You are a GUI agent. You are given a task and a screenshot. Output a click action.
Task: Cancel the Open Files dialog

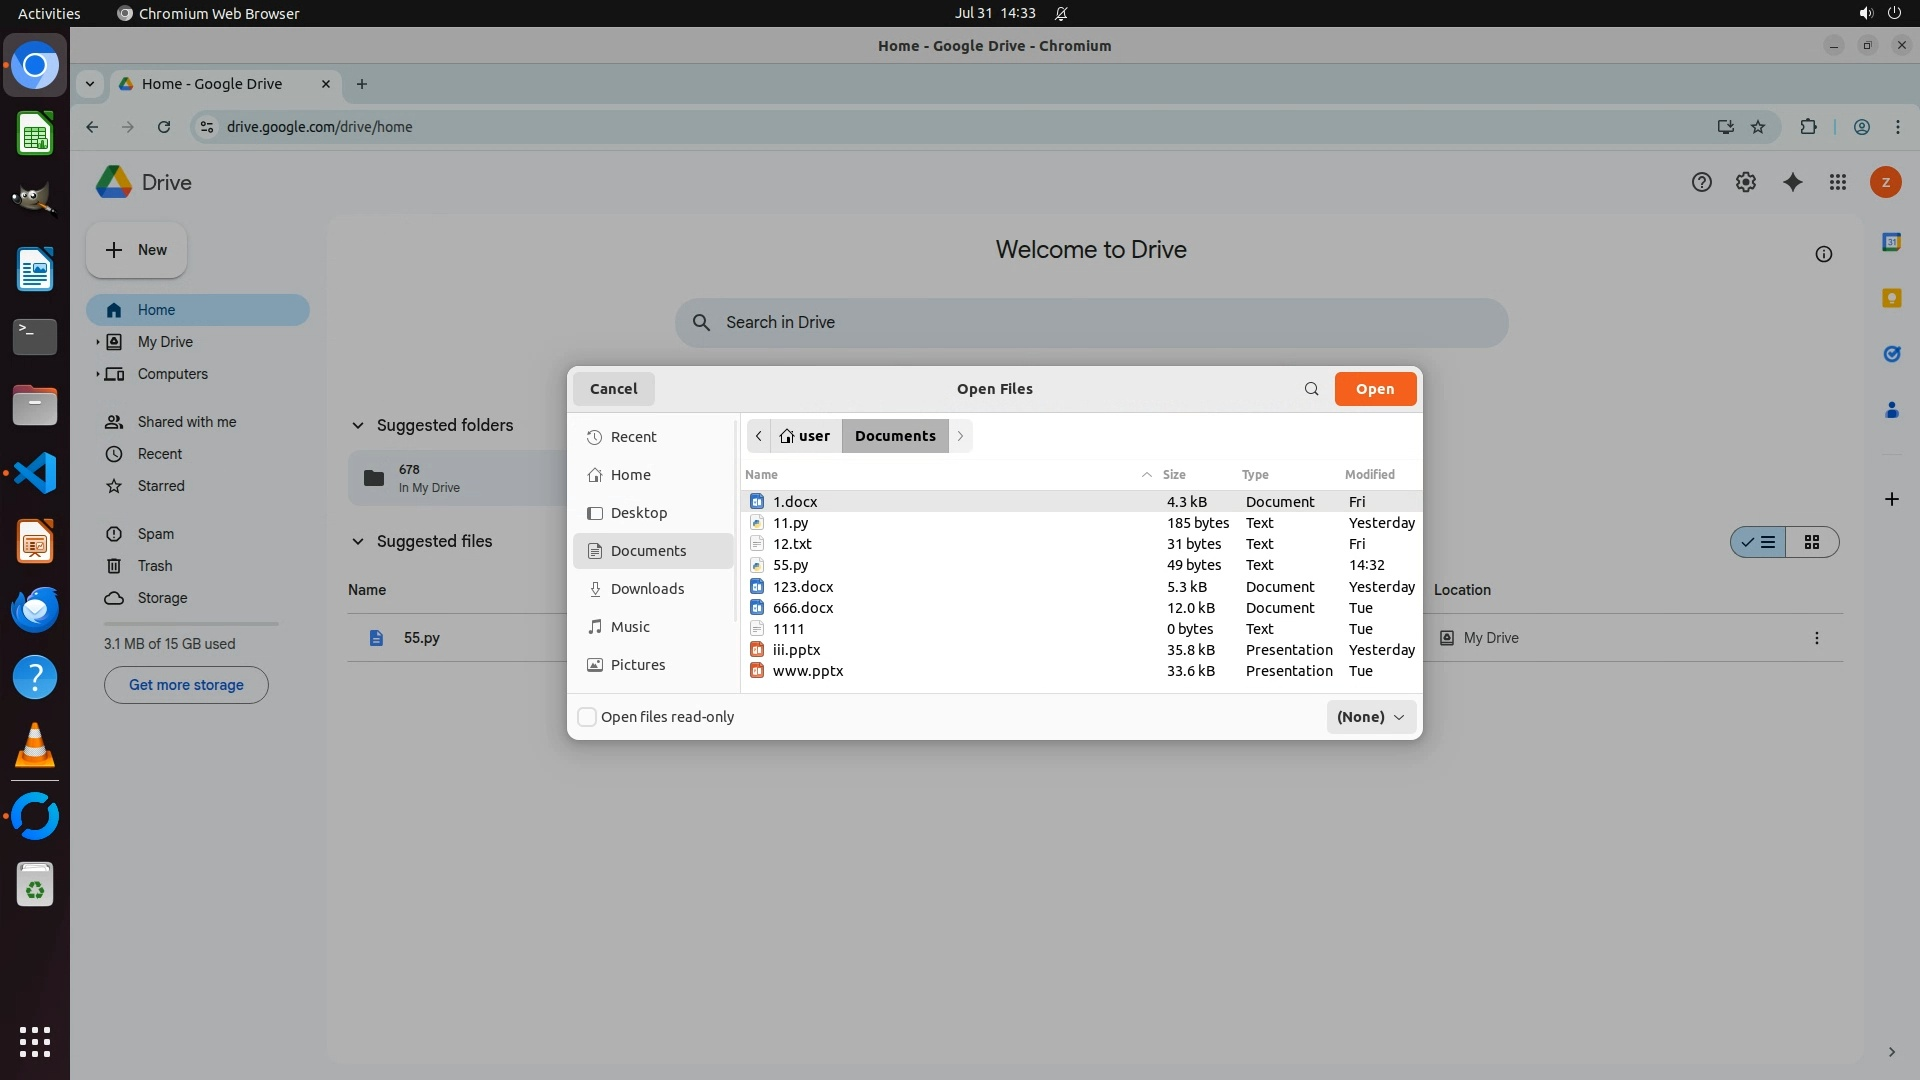(613, 389)
